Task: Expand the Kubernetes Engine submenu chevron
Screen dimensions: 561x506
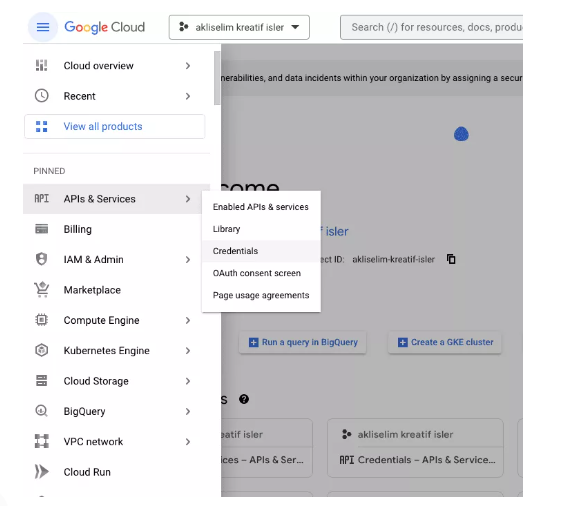Action: 188,351
